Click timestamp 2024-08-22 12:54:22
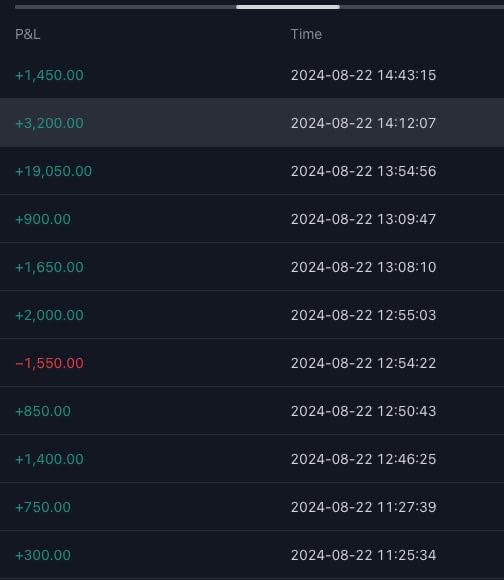Image resolution: width=504 pixels, height=580 pixels. pos(363,363)
